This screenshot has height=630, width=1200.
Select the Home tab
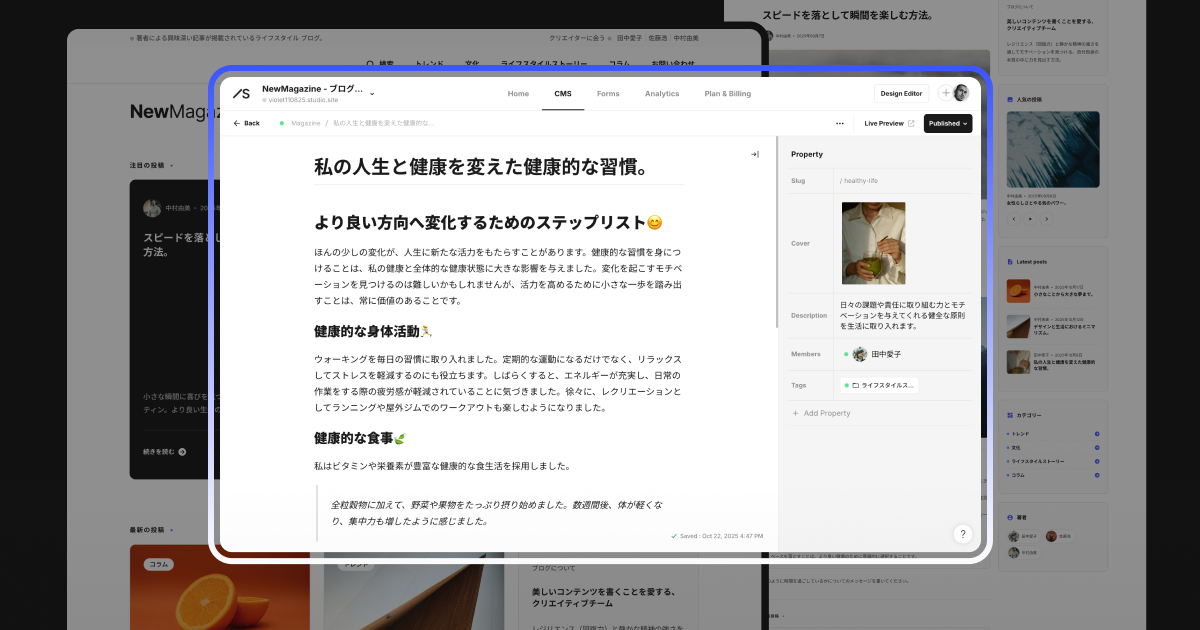click(518, 93)
